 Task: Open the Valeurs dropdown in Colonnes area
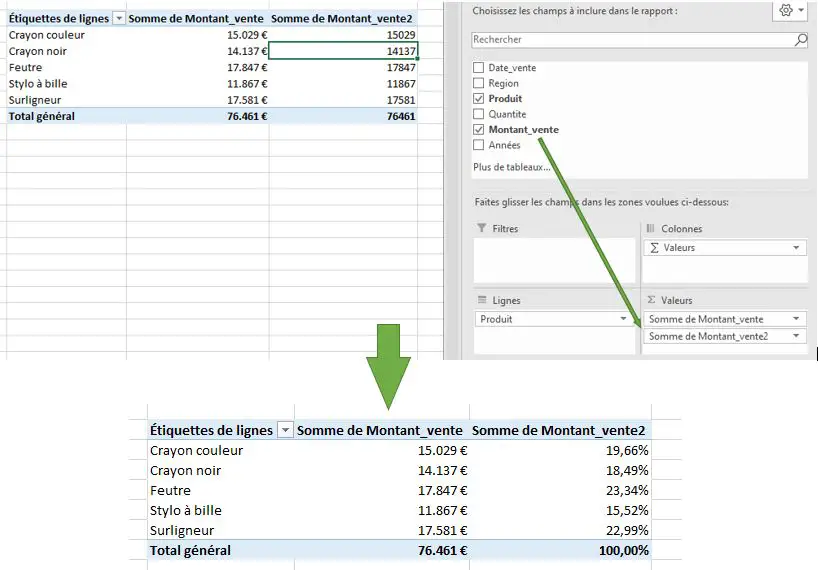796,248
